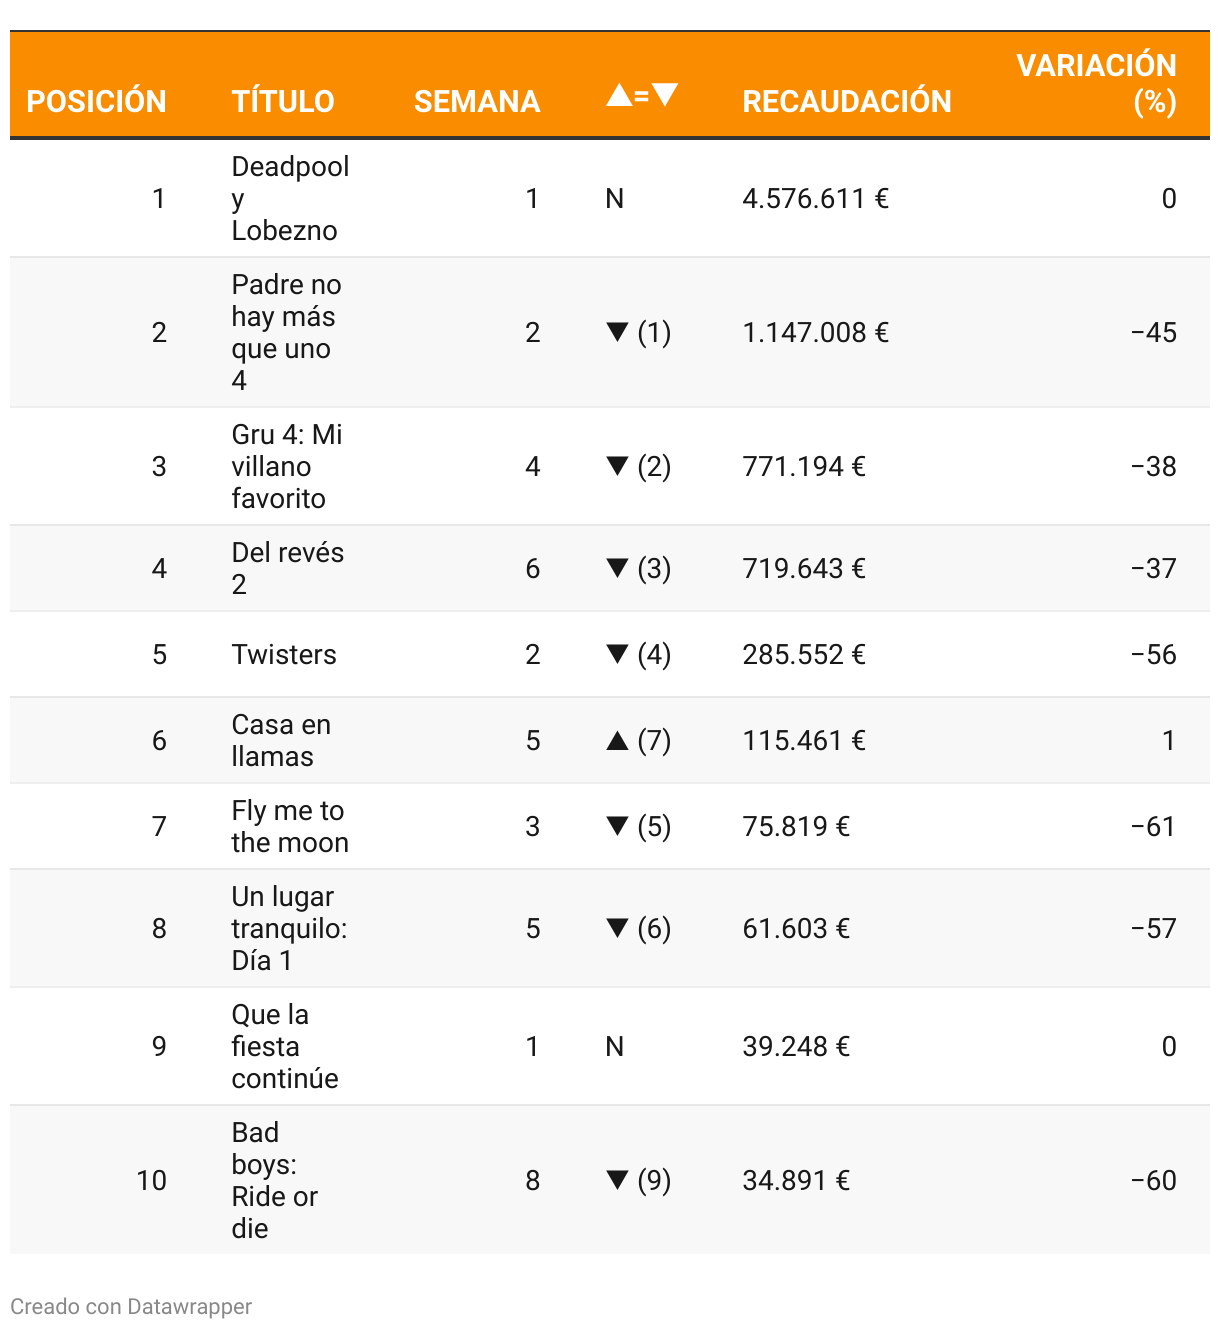Click the down arrow in the Del revés 2 row
1220x1330 pixels.
pyautogui.click(x=617, y=568)
